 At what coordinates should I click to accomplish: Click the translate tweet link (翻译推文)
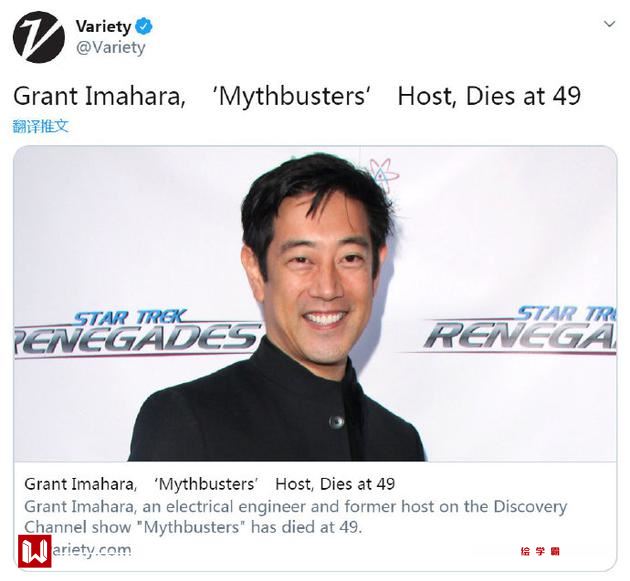click(x=41, y=126)
